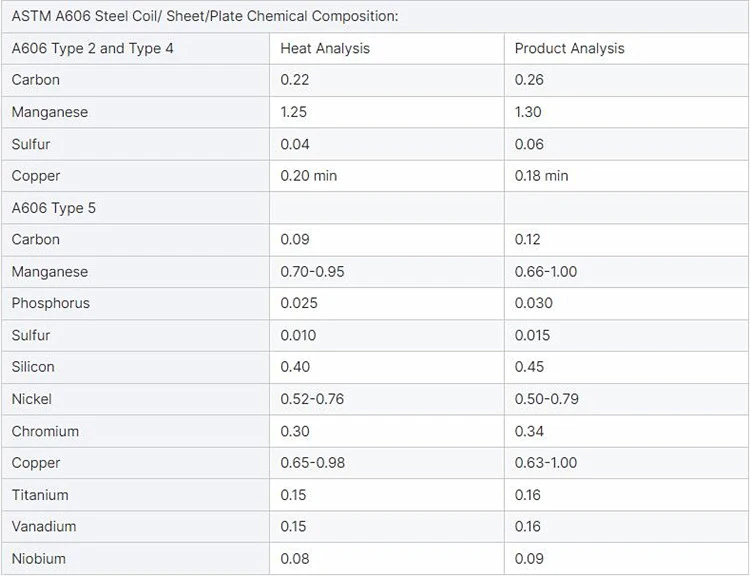Click the 'Product Analysis' column header
750x576 pixels.
point(569,48)
